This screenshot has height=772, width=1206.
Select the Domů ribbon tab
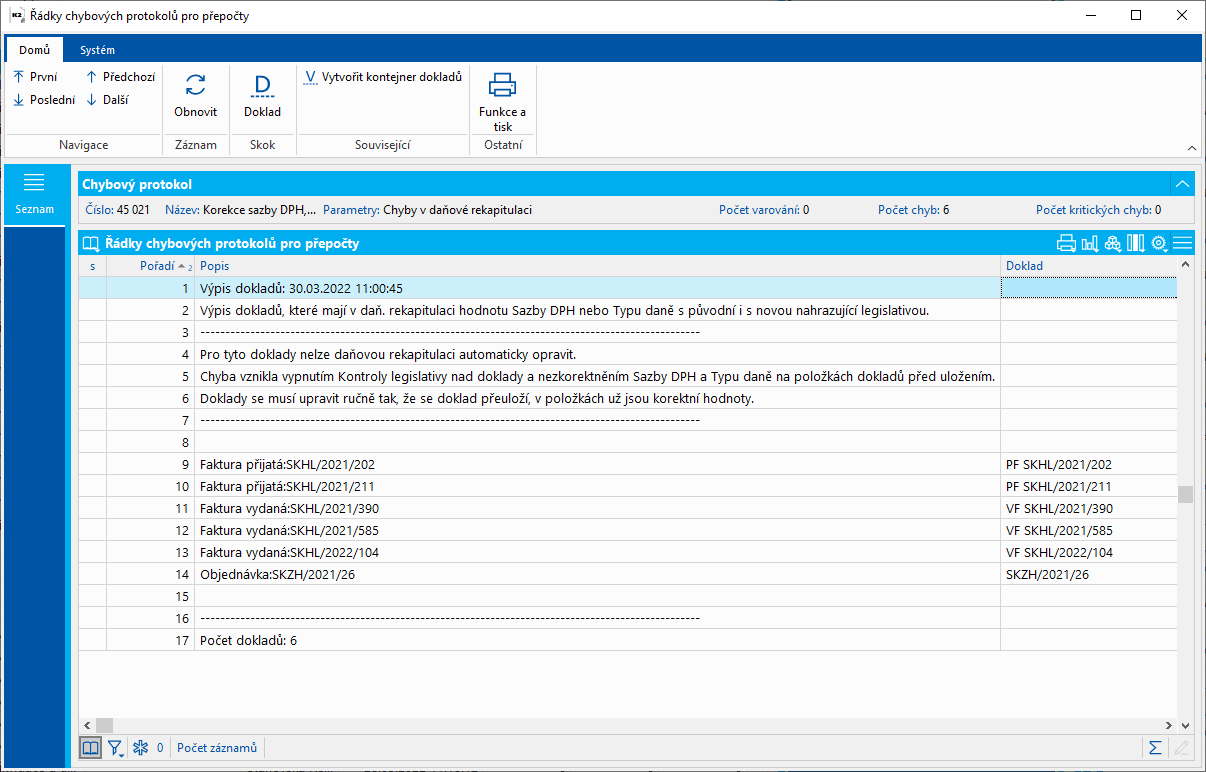(x=34, y=50)
